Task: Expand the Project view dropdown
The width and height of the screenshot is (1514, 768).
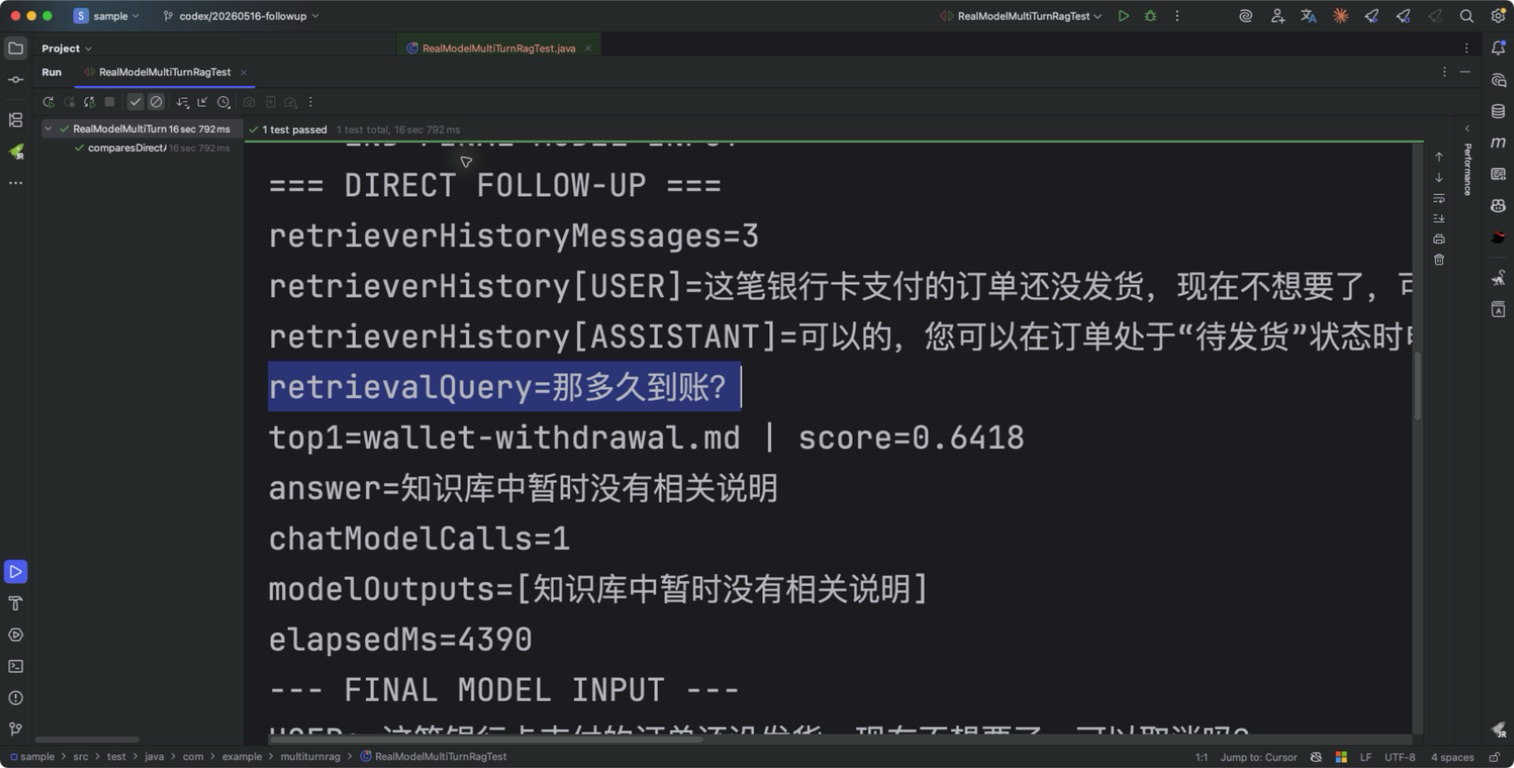Action: click(66, 48)
